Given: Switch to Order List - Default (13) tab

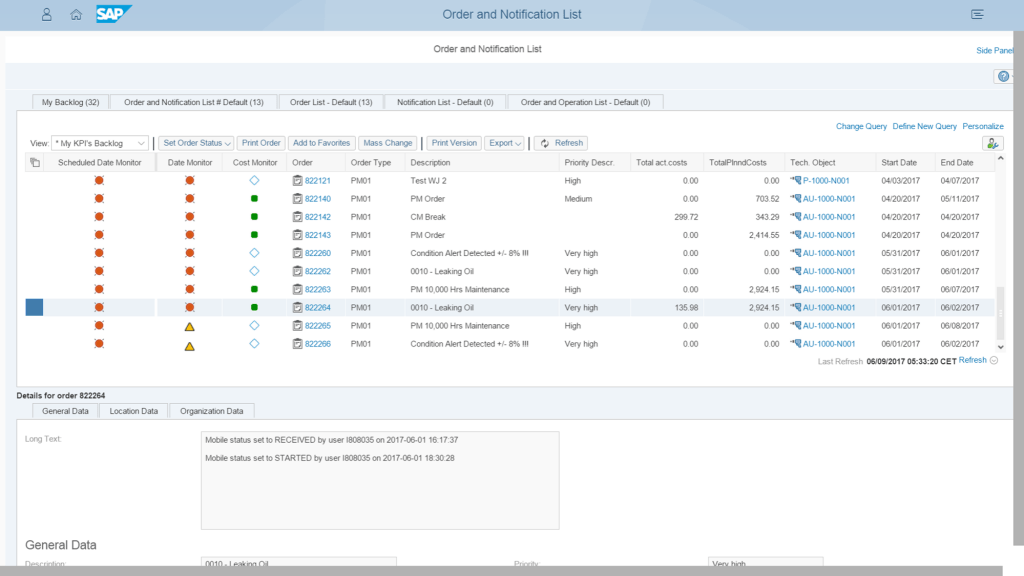Looking at the screenshot, I should point(331,103).
